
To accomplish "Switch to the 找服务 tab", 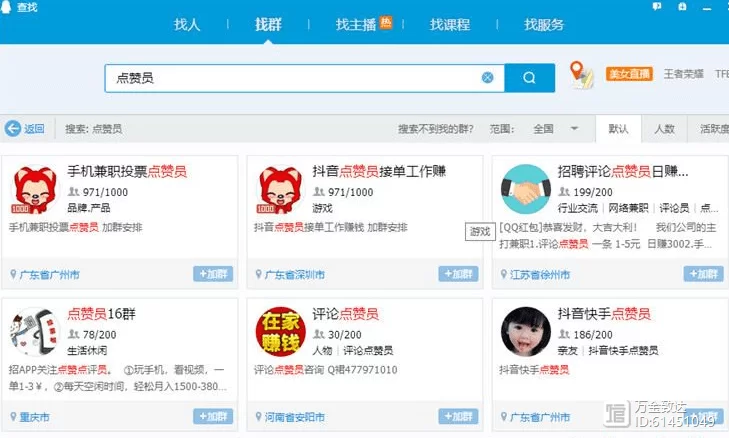I will [543, 24].
